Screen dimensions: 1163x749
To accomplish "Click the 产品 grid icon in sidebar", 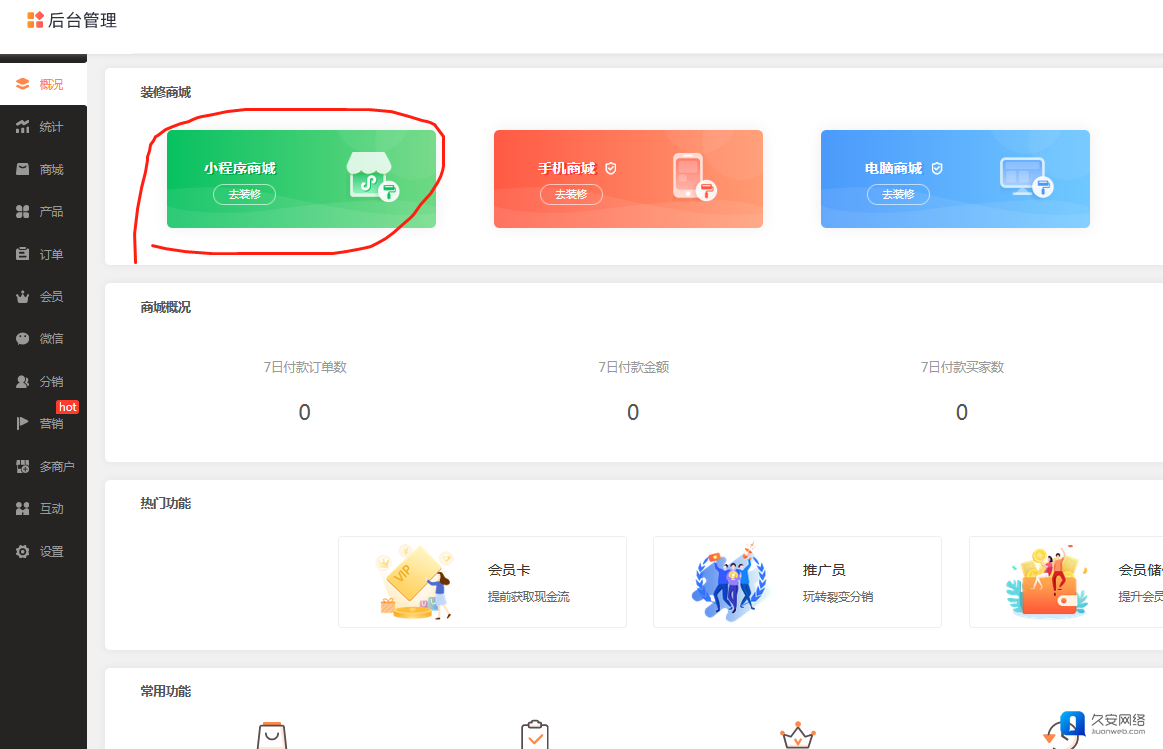I will (x=22, y=211).
